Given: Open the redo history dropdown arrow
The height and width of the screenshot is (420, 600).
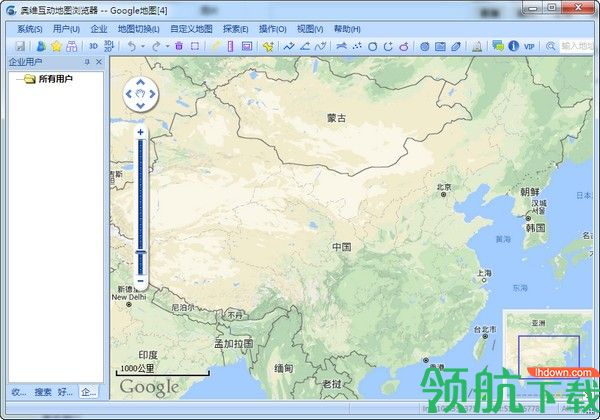Looking at the screenshot, I should (x=167, y=46).
